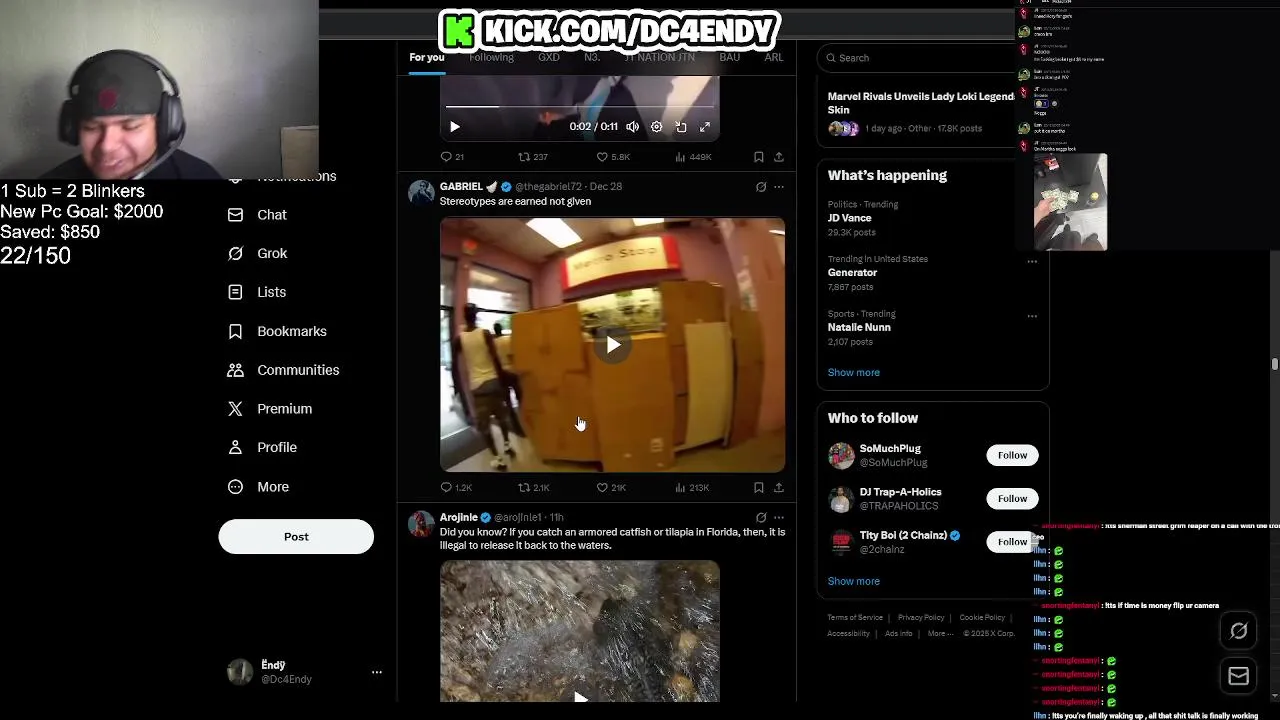Viewport: 1280px width, 720px height.
Task: Switch to the For you tab
Action: click(426, 57)
